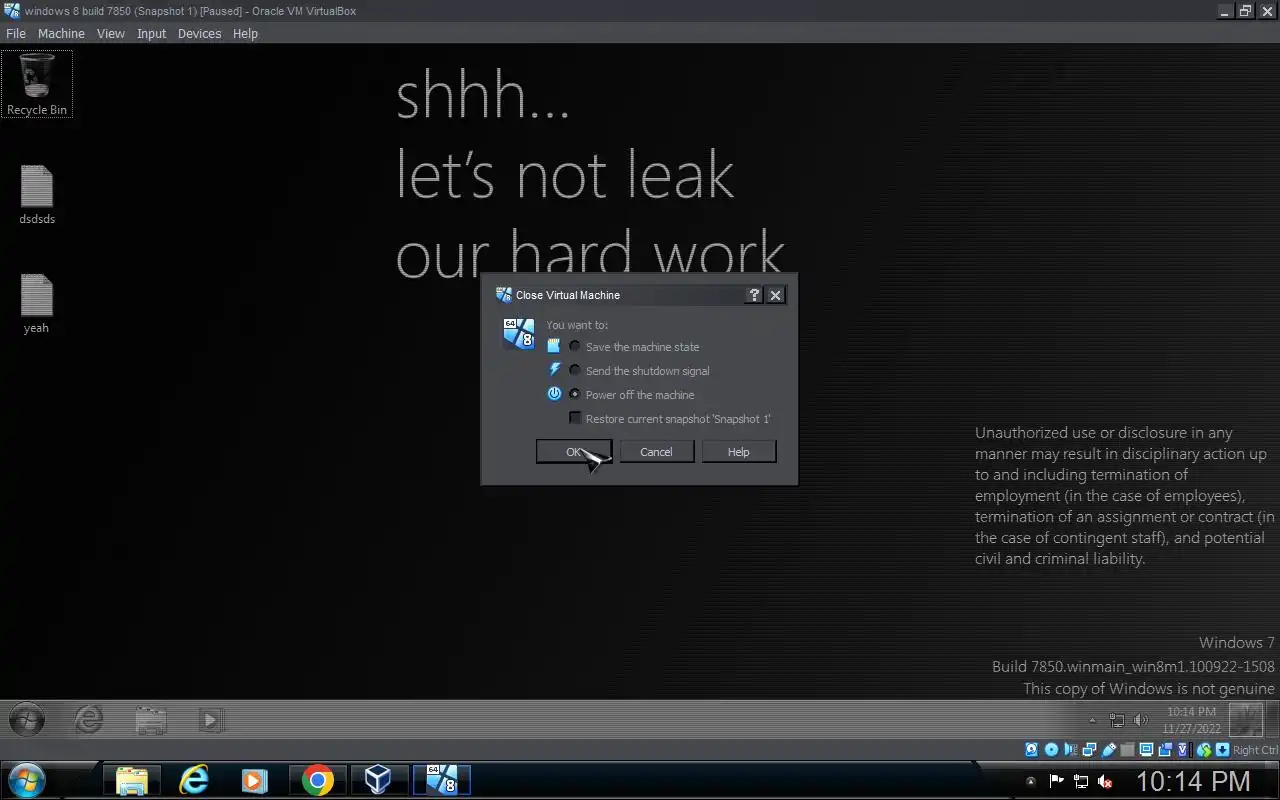Open the View menu
Image resolution: width=1280 pixels, height=800 pixels.
click(110, 33)
